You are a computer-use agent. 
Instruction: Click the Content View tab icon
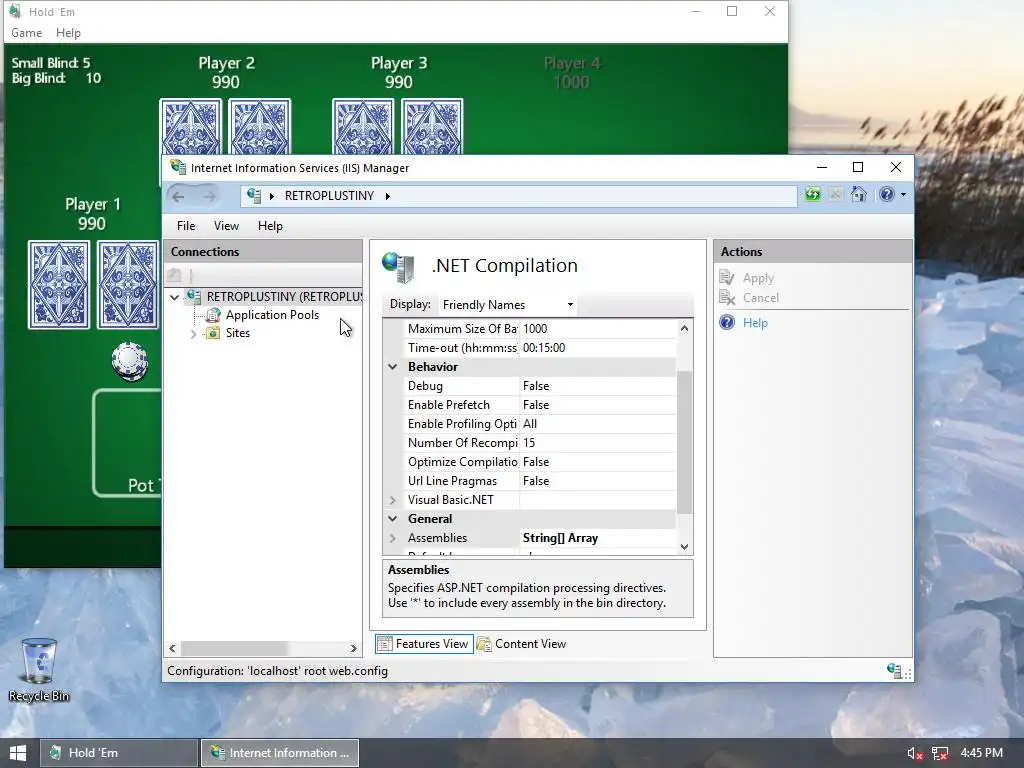click(484, 644)
